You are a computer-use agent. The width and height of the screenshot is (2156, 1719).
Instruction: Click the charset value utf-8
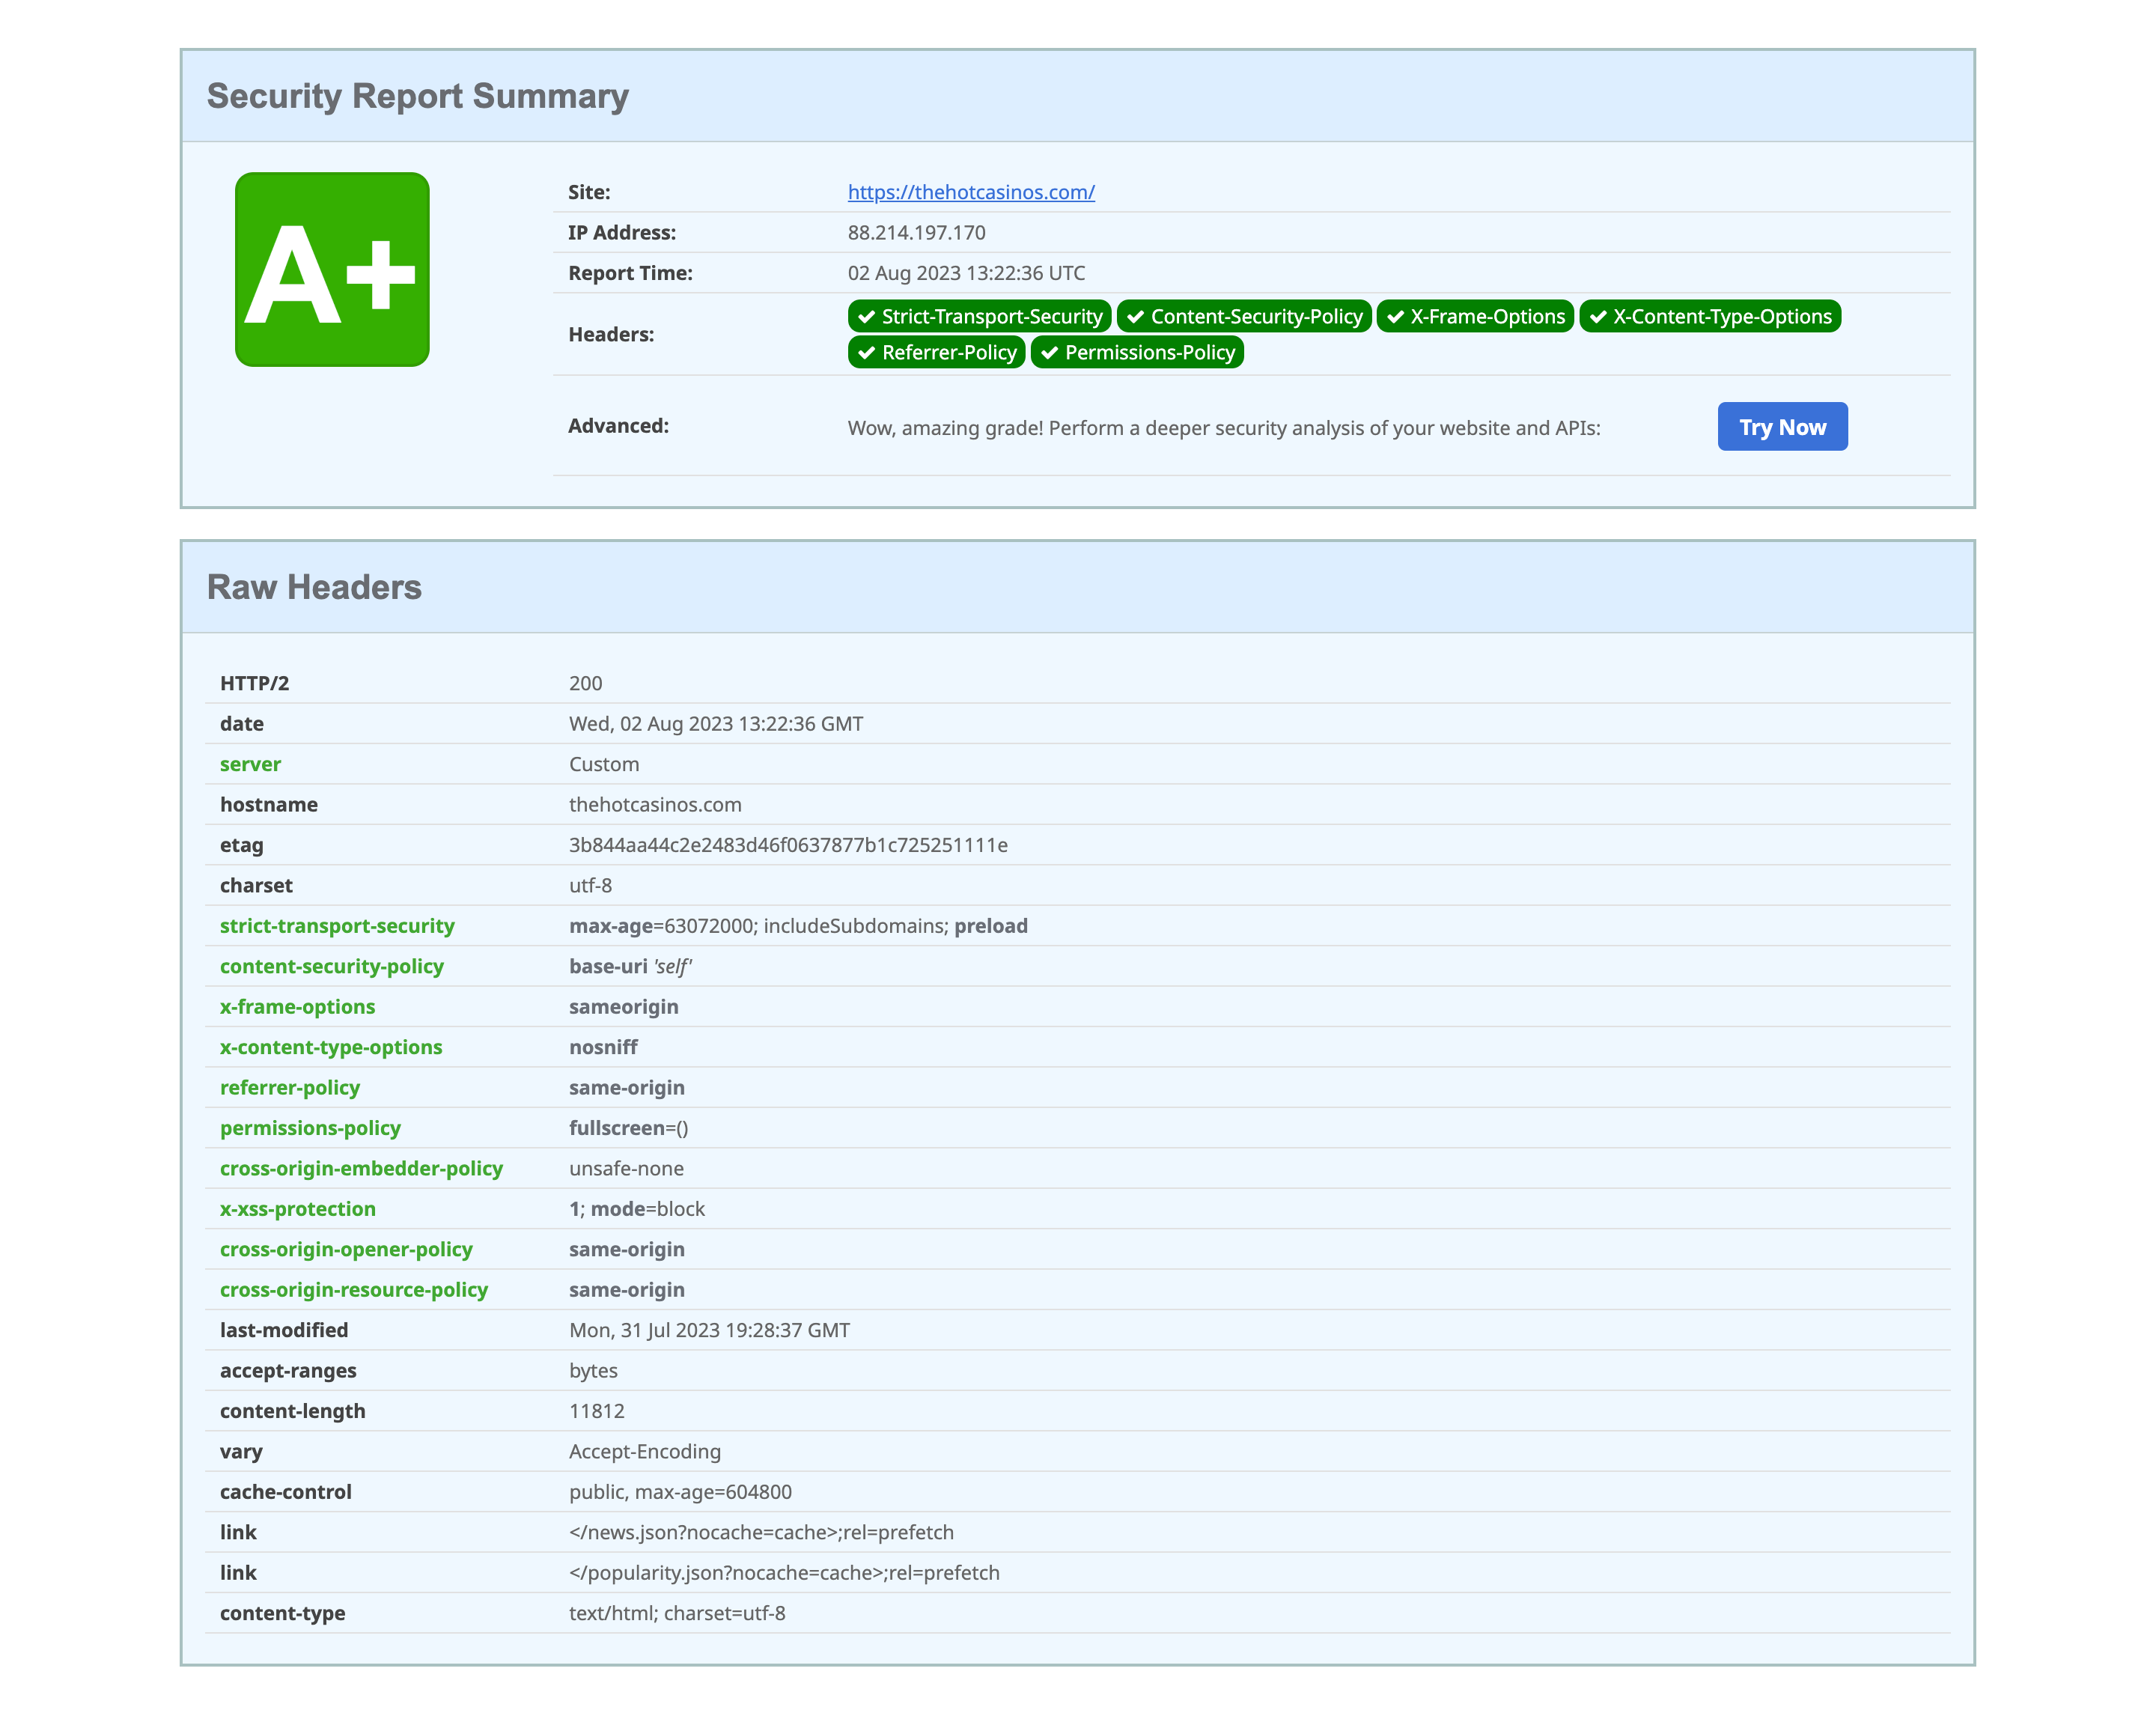click(590, 886)
